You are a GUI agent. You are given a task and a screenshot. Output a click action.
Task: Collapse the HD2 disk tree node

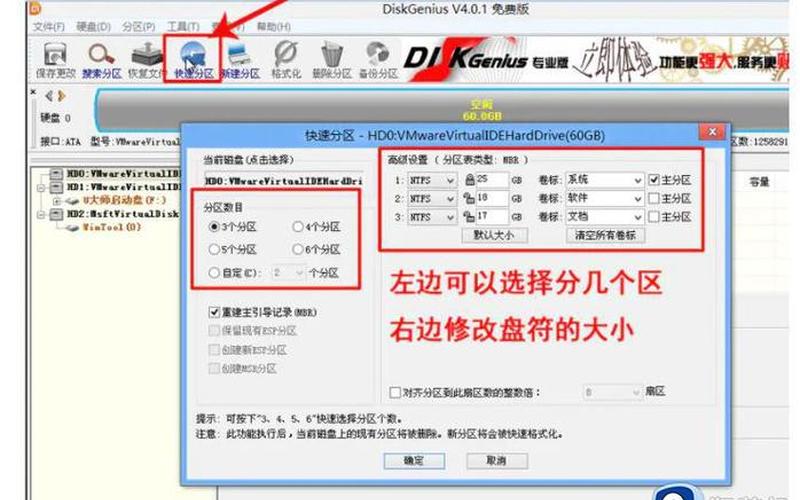[x=42, y=214]
